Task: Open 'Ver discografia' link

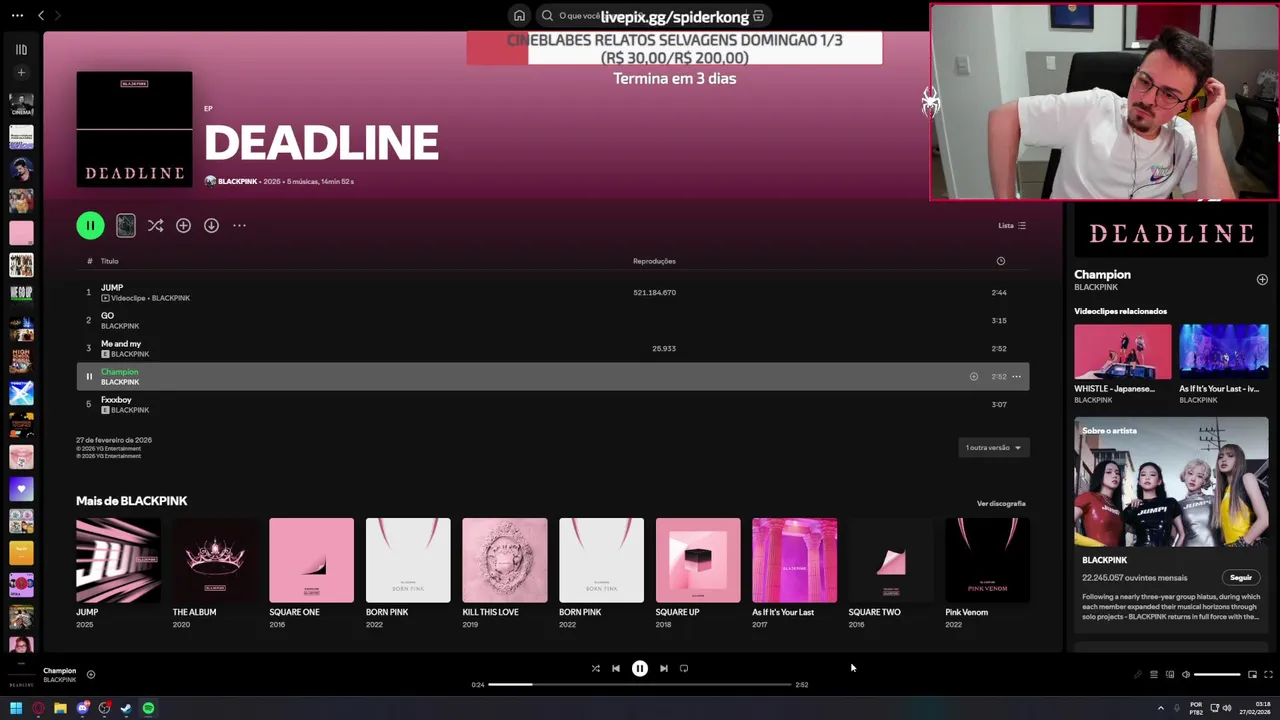Action: (x=1001, y=504)
